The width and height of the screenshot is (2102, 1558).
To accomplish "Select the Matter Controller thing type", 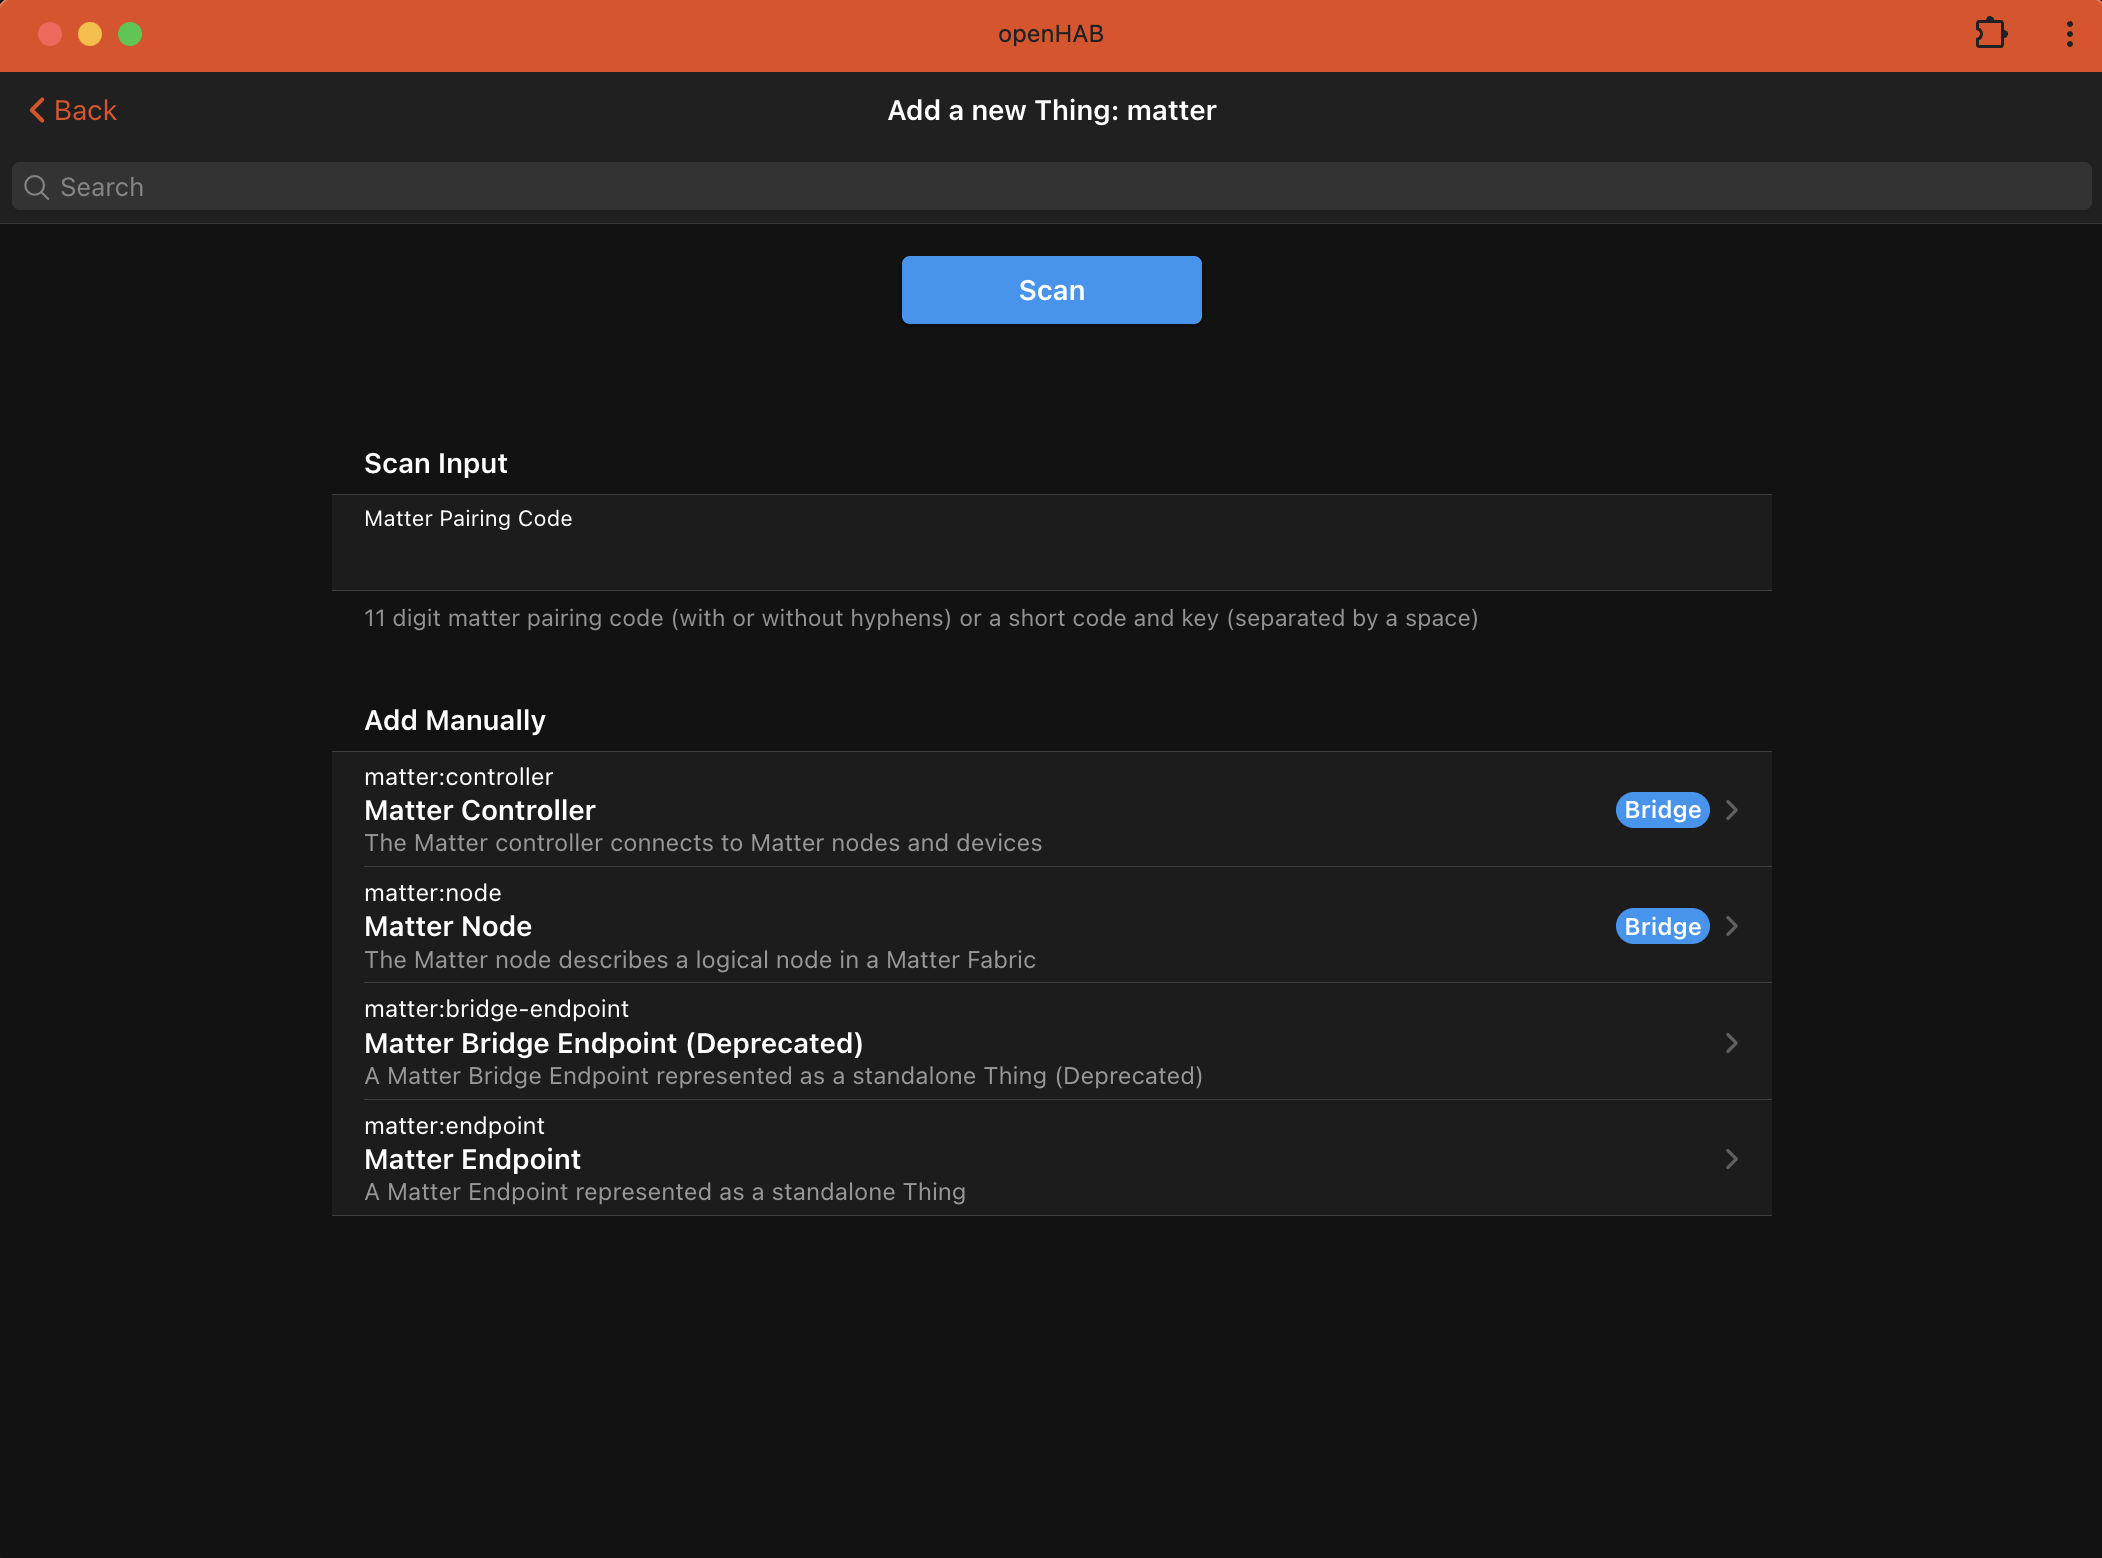I will [480, 810].
